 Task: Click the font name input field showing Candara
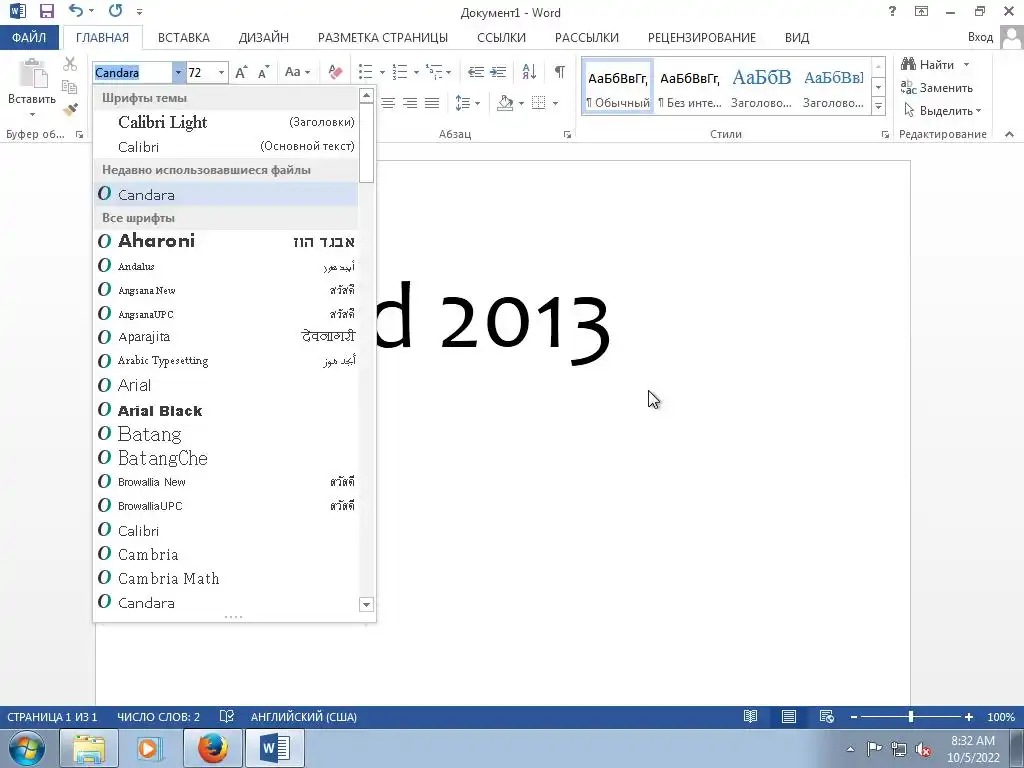[x=133, y=72]
